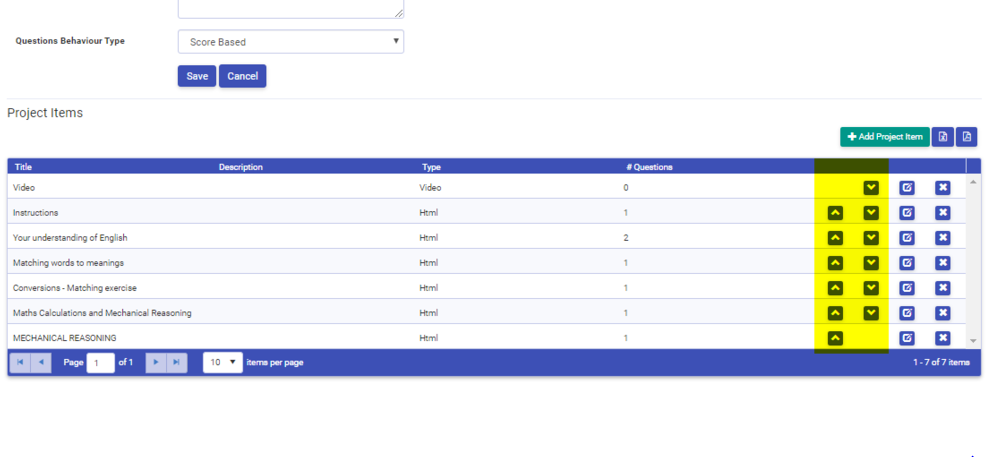Delete the MECHANICAL REASONING item
The image size is (993, 457).
pos(942,338)
